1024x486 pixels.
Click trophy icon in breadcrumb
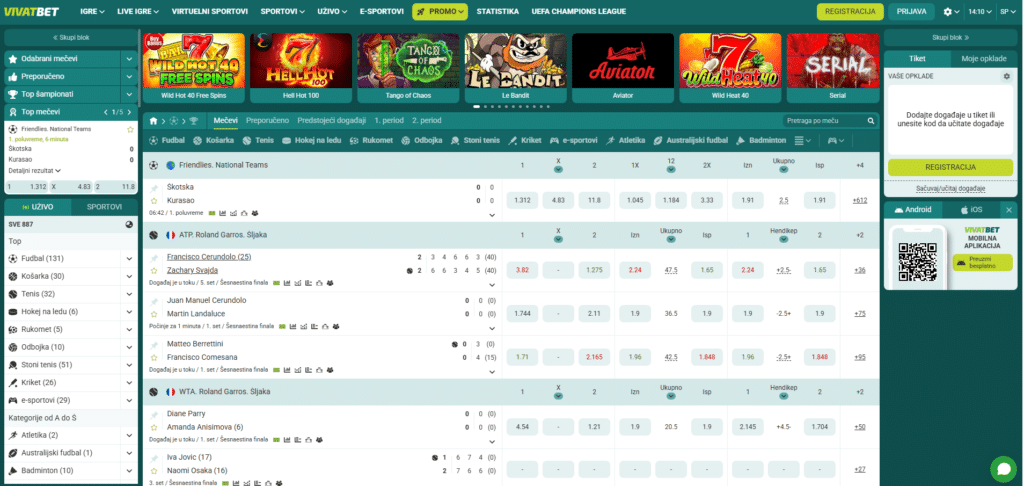coord(193,121)
